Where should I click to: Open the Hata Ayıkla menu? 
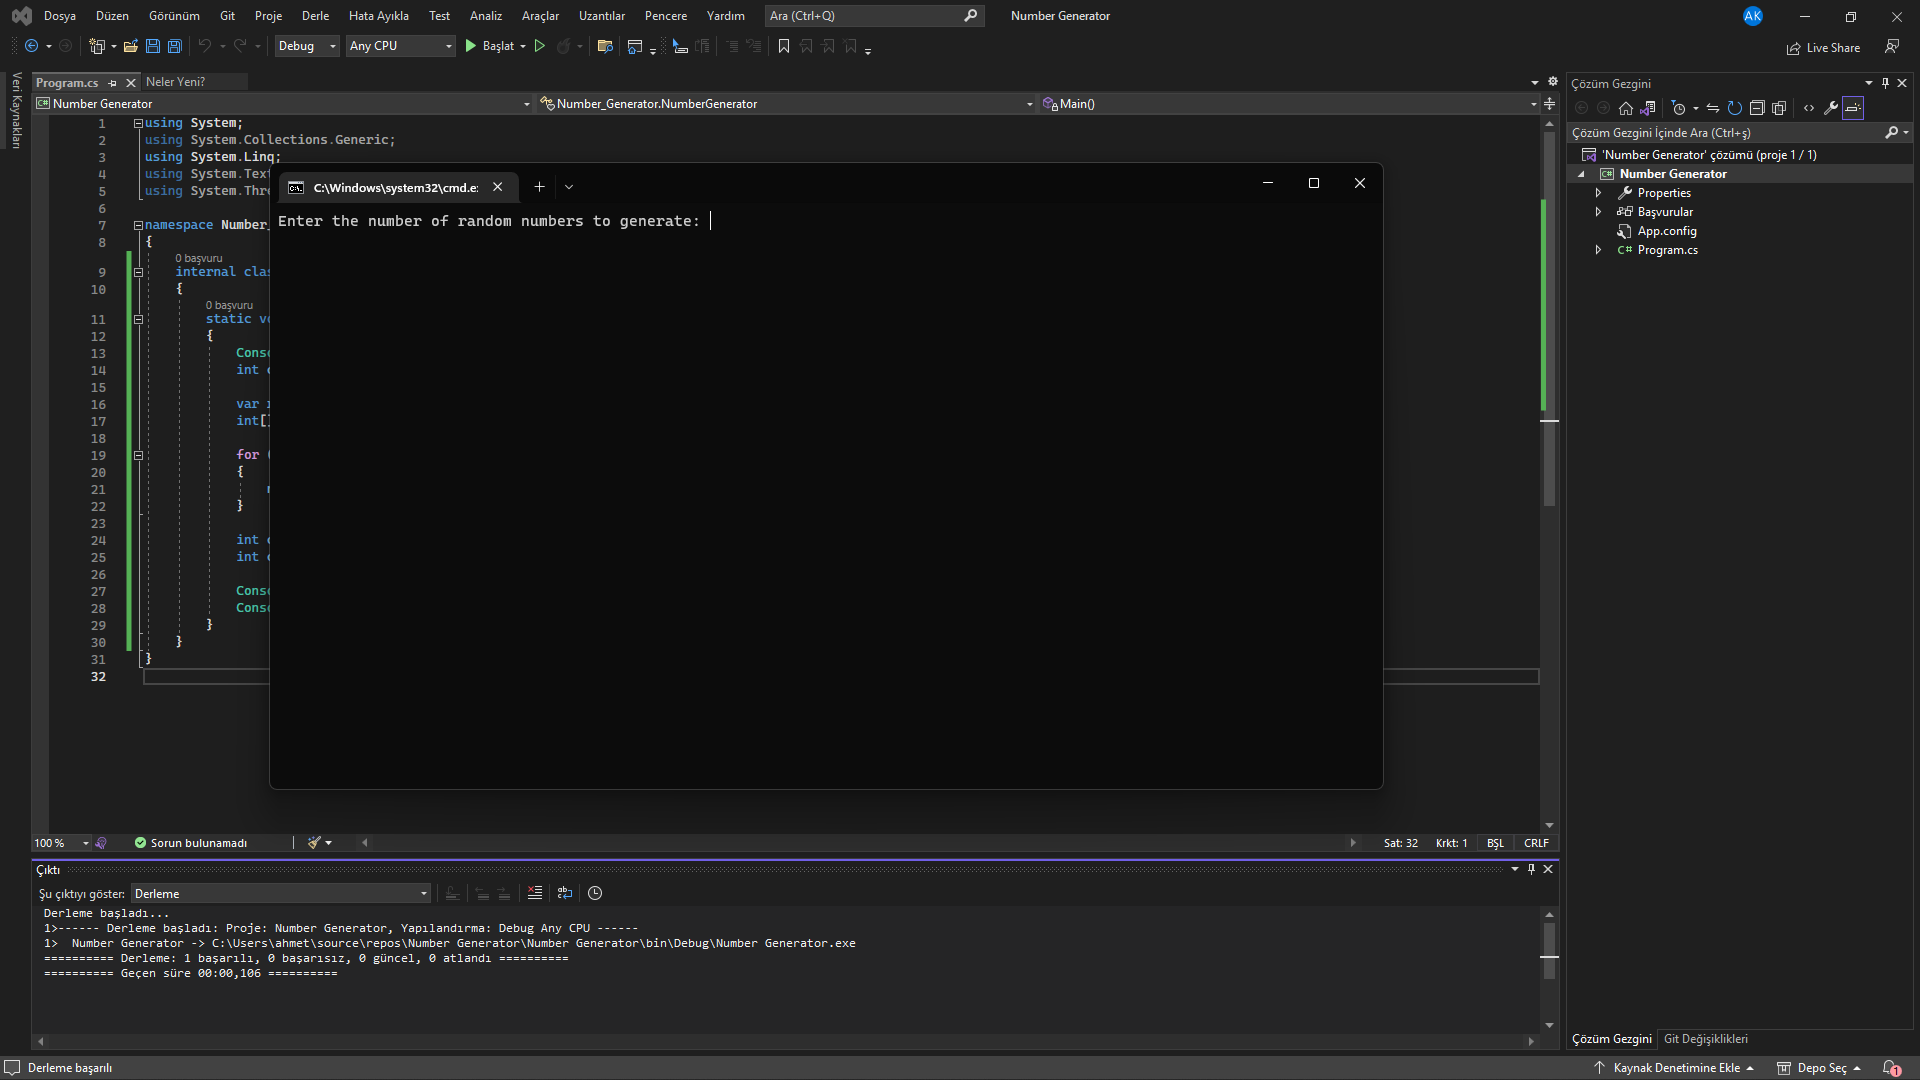378,16
